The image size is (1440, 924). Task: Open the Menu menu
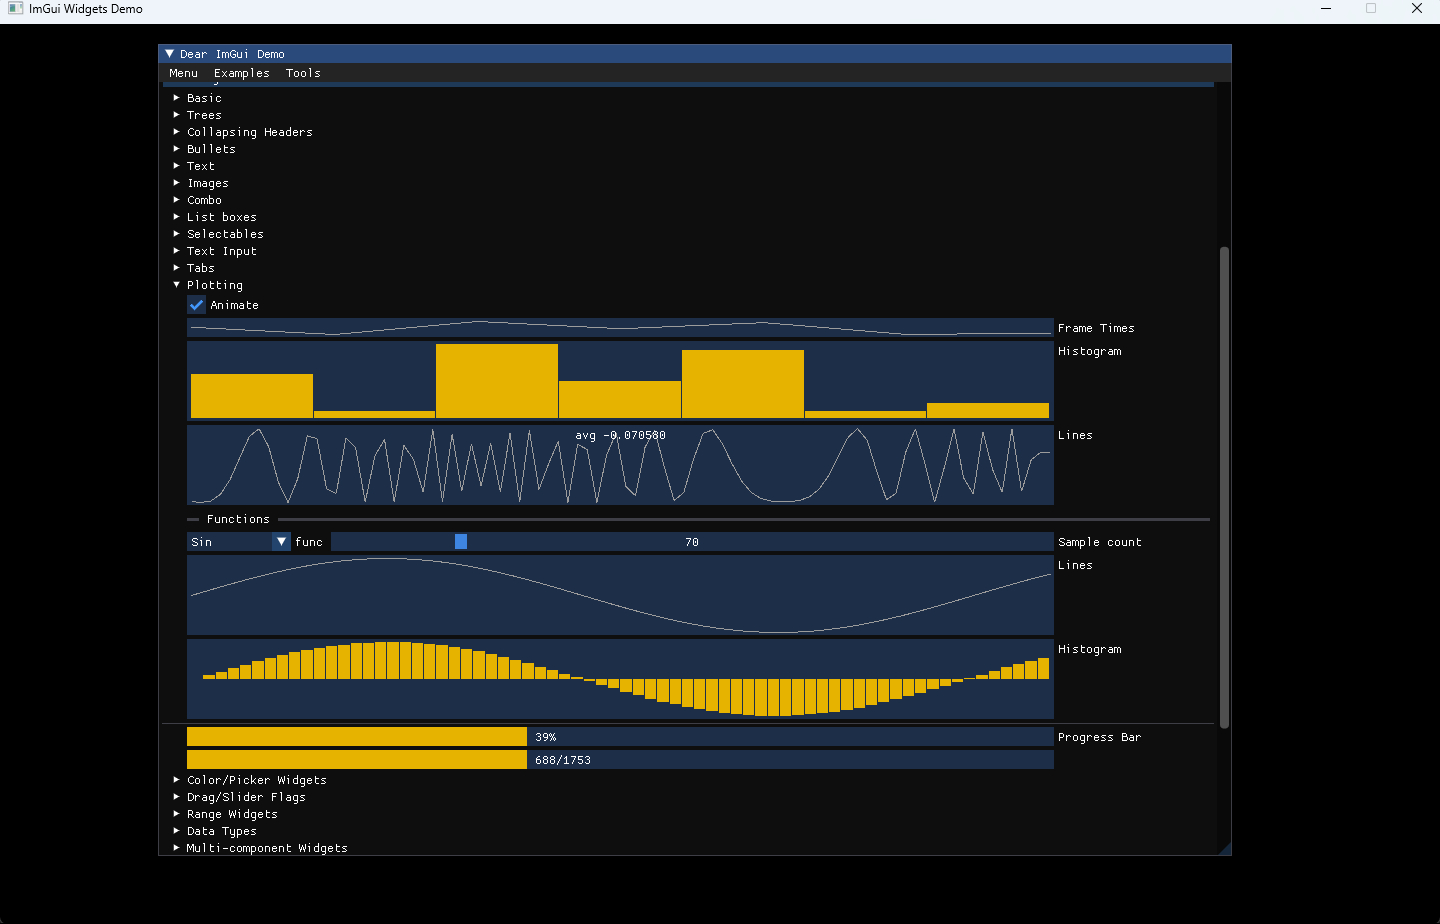[183, 73]
